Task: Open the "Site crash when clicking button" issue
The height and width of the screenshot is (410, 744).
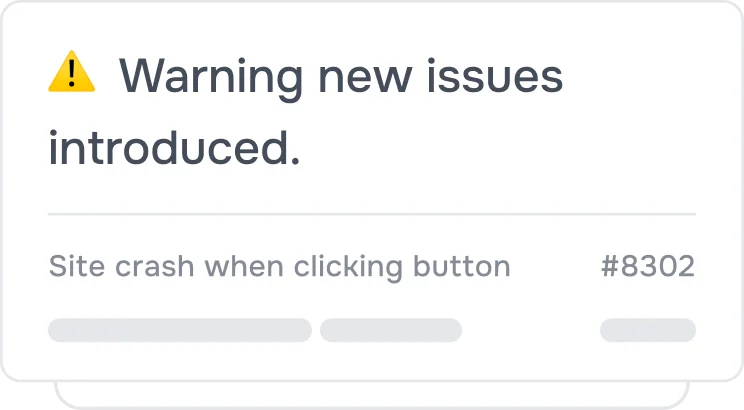Action: click(279, 267)
